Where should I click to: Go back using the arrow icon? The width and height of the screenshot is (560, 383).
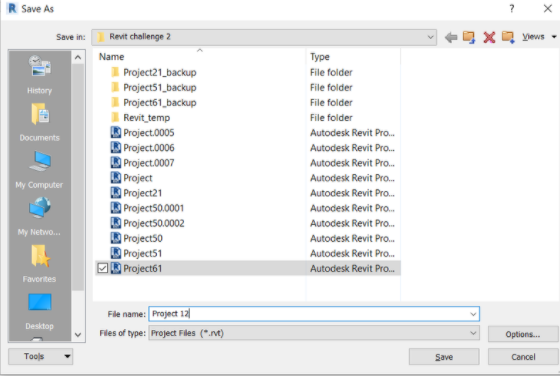click(451, 37)
